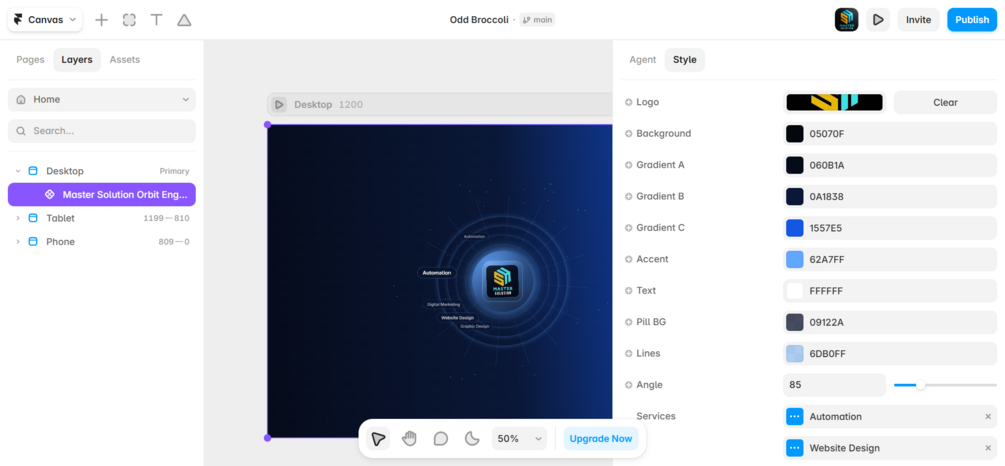Open the Text white color swatch
Screen dimensions: 1005x466
pyautogui.click(x=795, y=291)
